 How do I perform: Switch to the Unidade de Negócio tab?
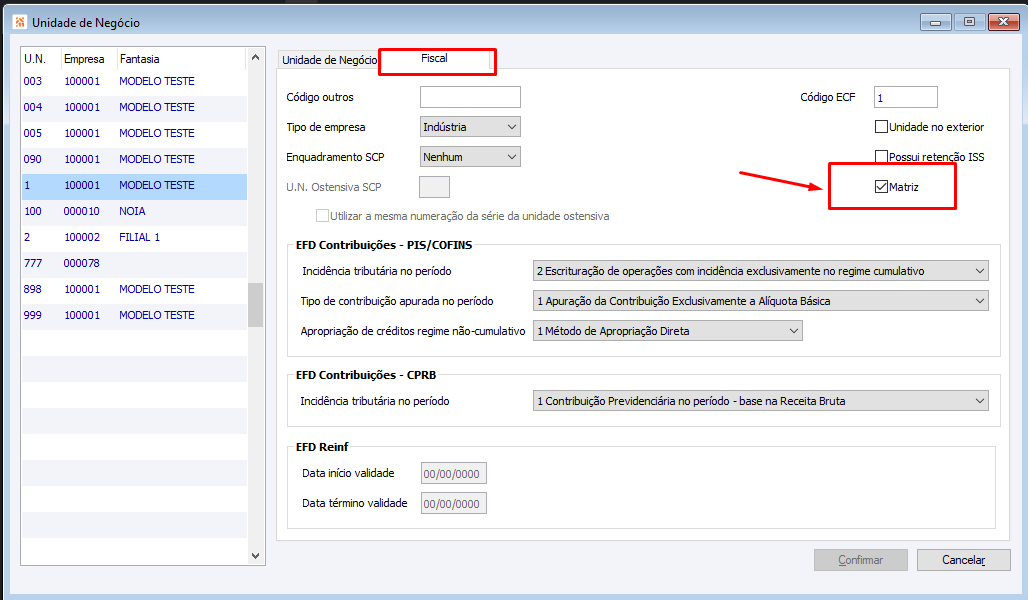(329, 60)
